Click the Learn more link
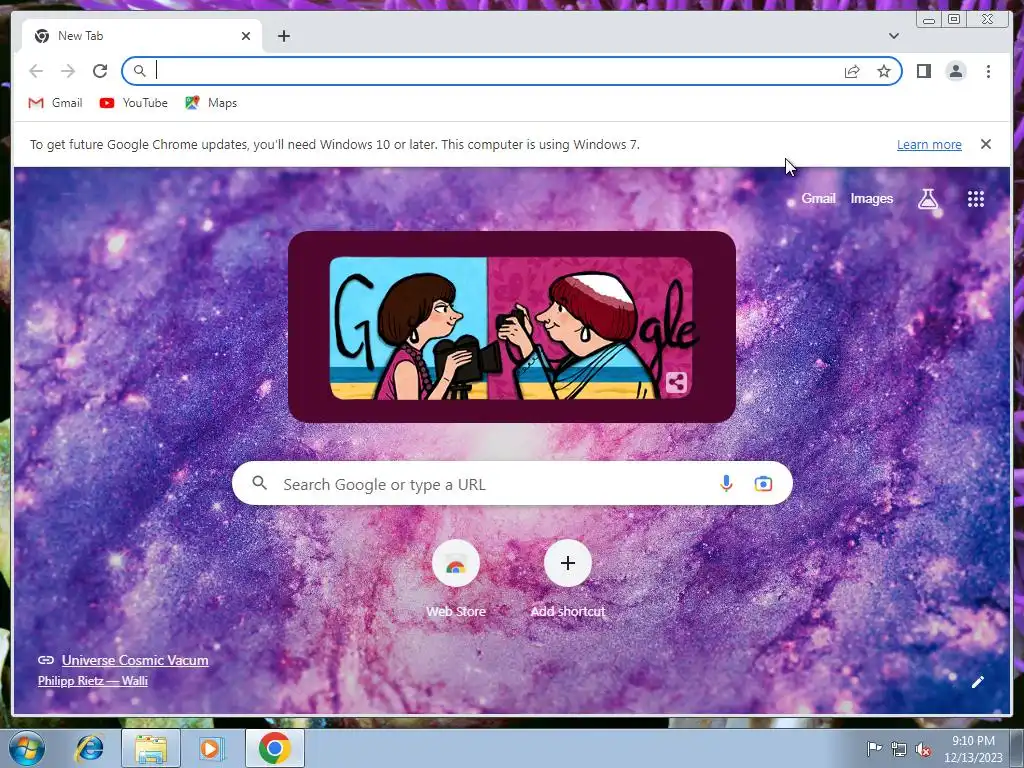Viewport: 1024px width, 768px height. pos(929,144)
